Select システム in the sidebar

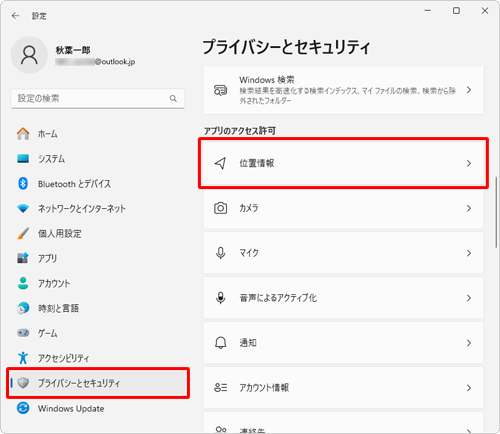(98, 159)
